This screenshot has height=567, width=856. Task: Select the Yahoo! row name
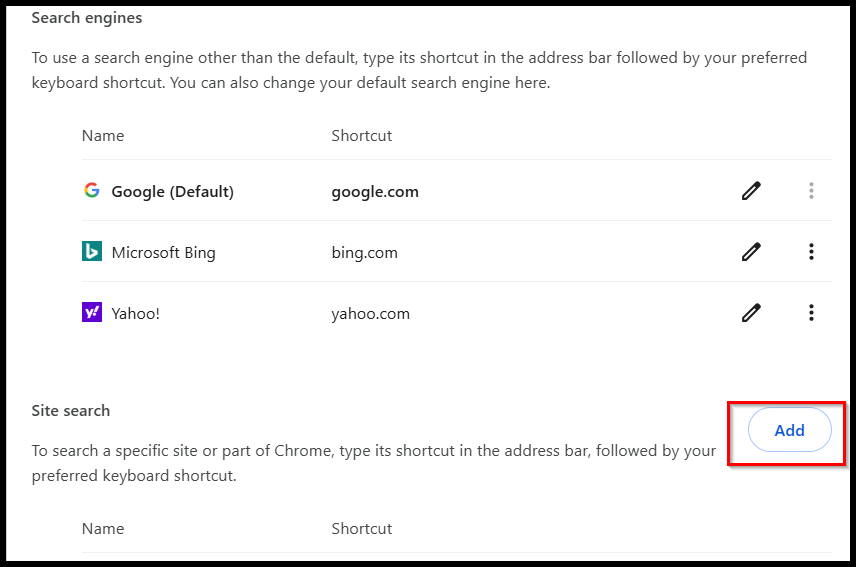click(135, 314)
